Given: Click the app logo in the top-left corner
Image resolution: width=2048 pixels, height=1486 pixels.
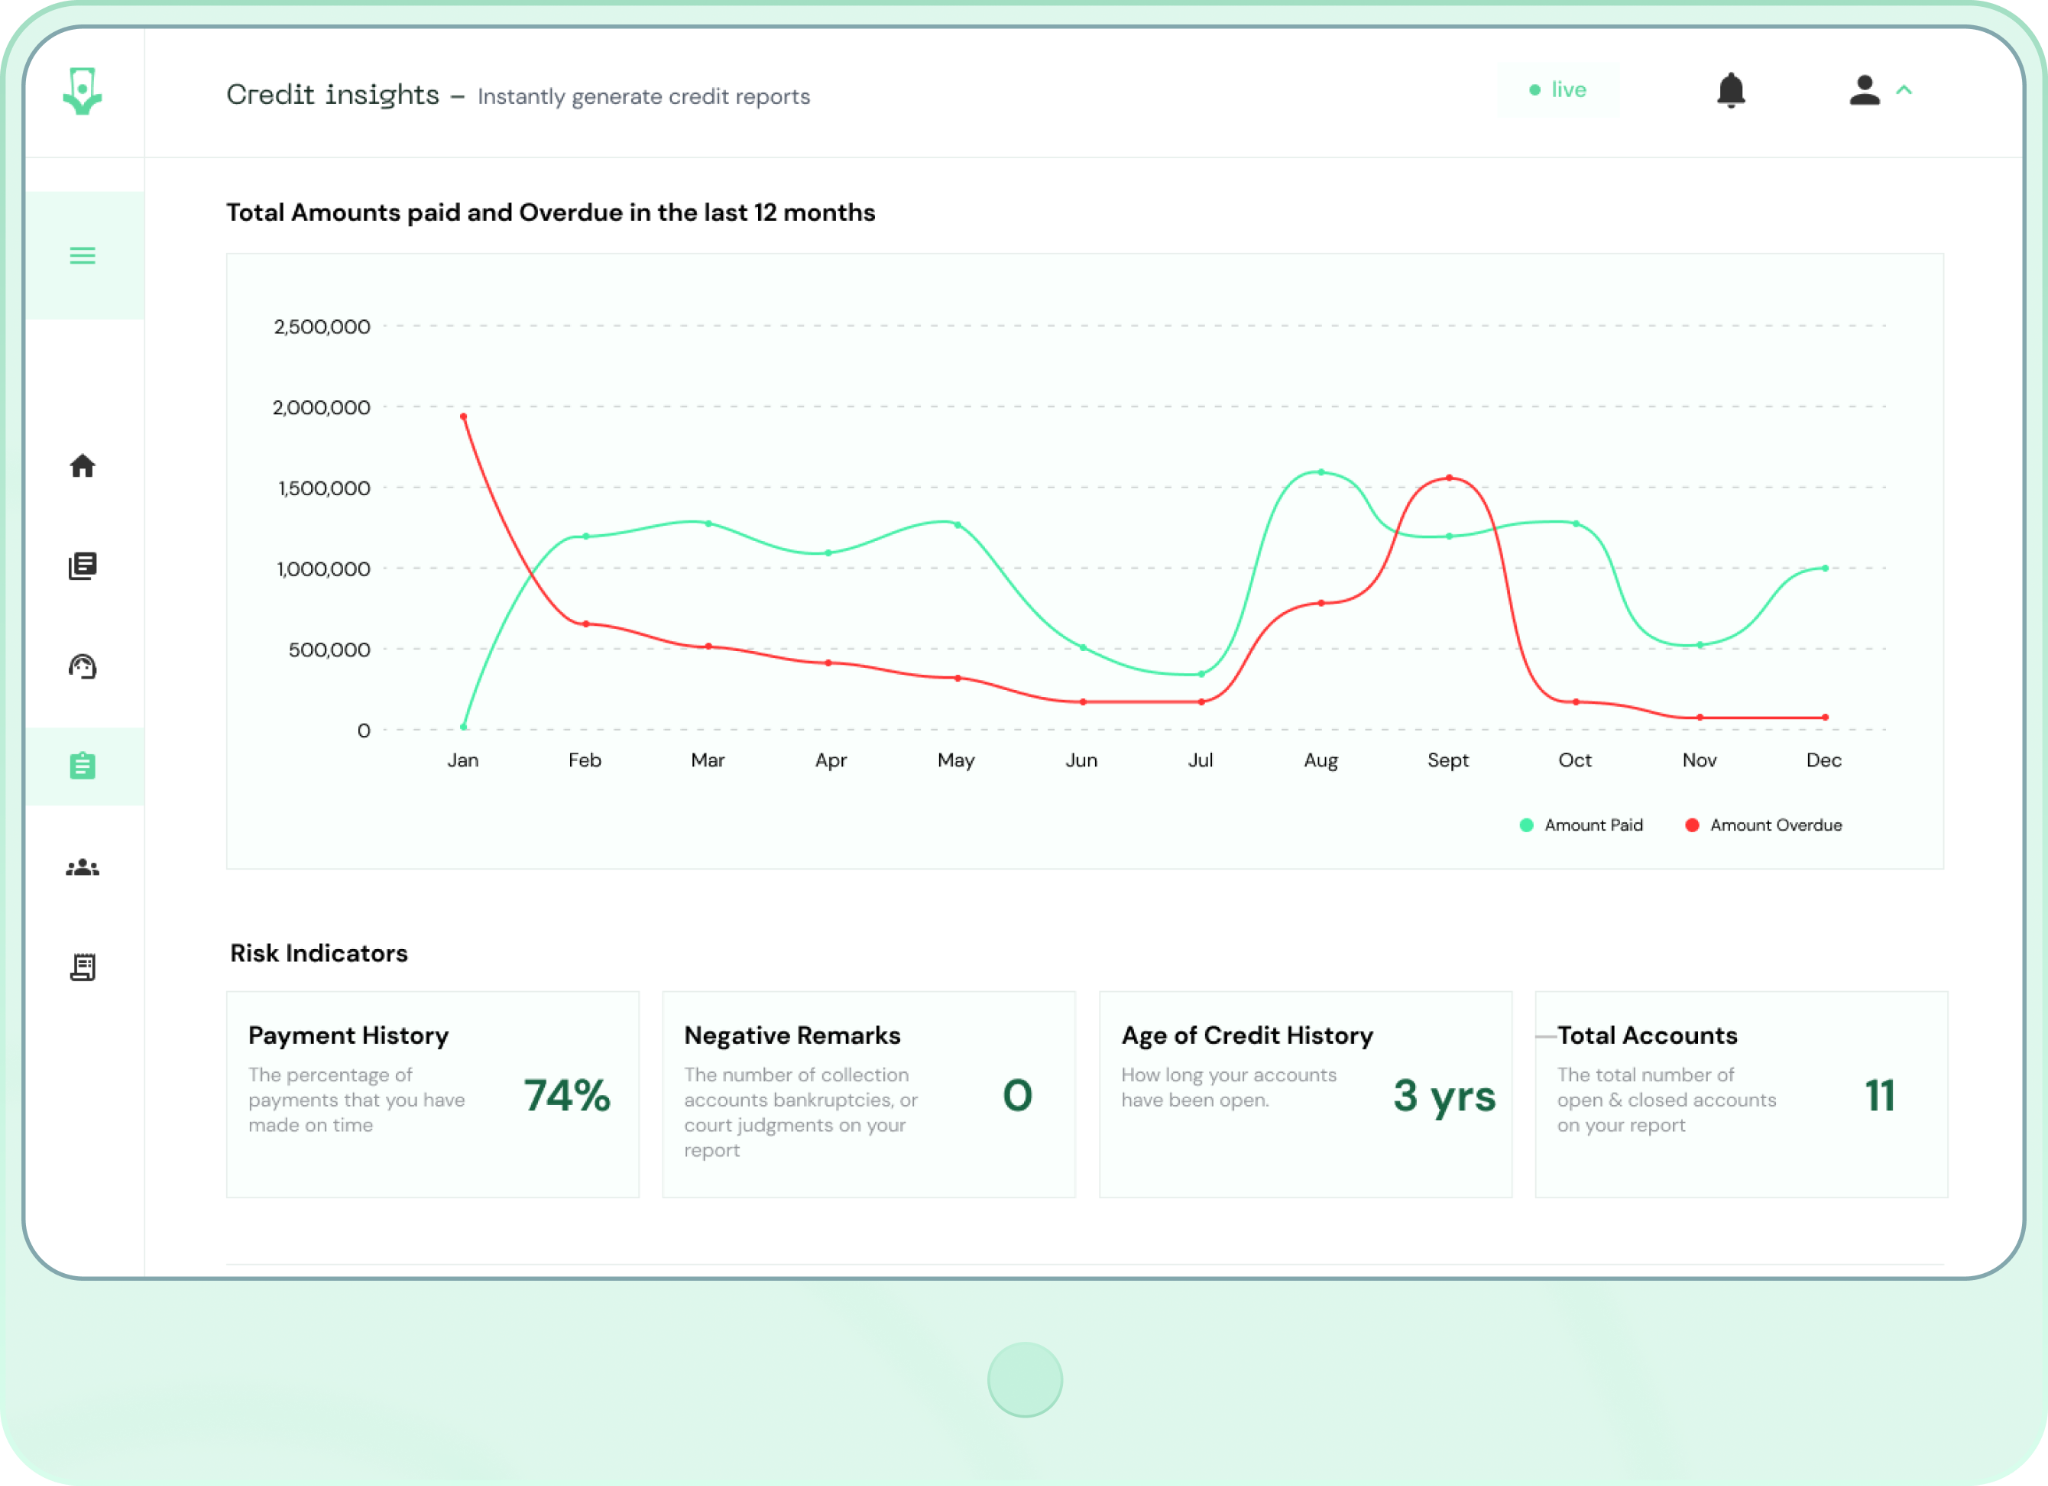Looking at the screenshot, I should [81, 93].
